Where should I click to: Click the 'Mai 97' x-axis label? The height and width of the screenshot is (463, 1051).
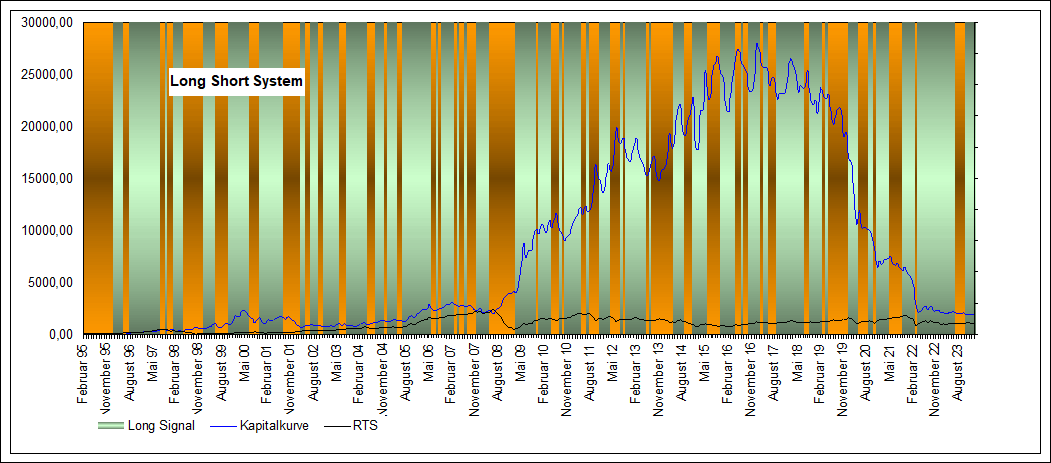(153, 363)
